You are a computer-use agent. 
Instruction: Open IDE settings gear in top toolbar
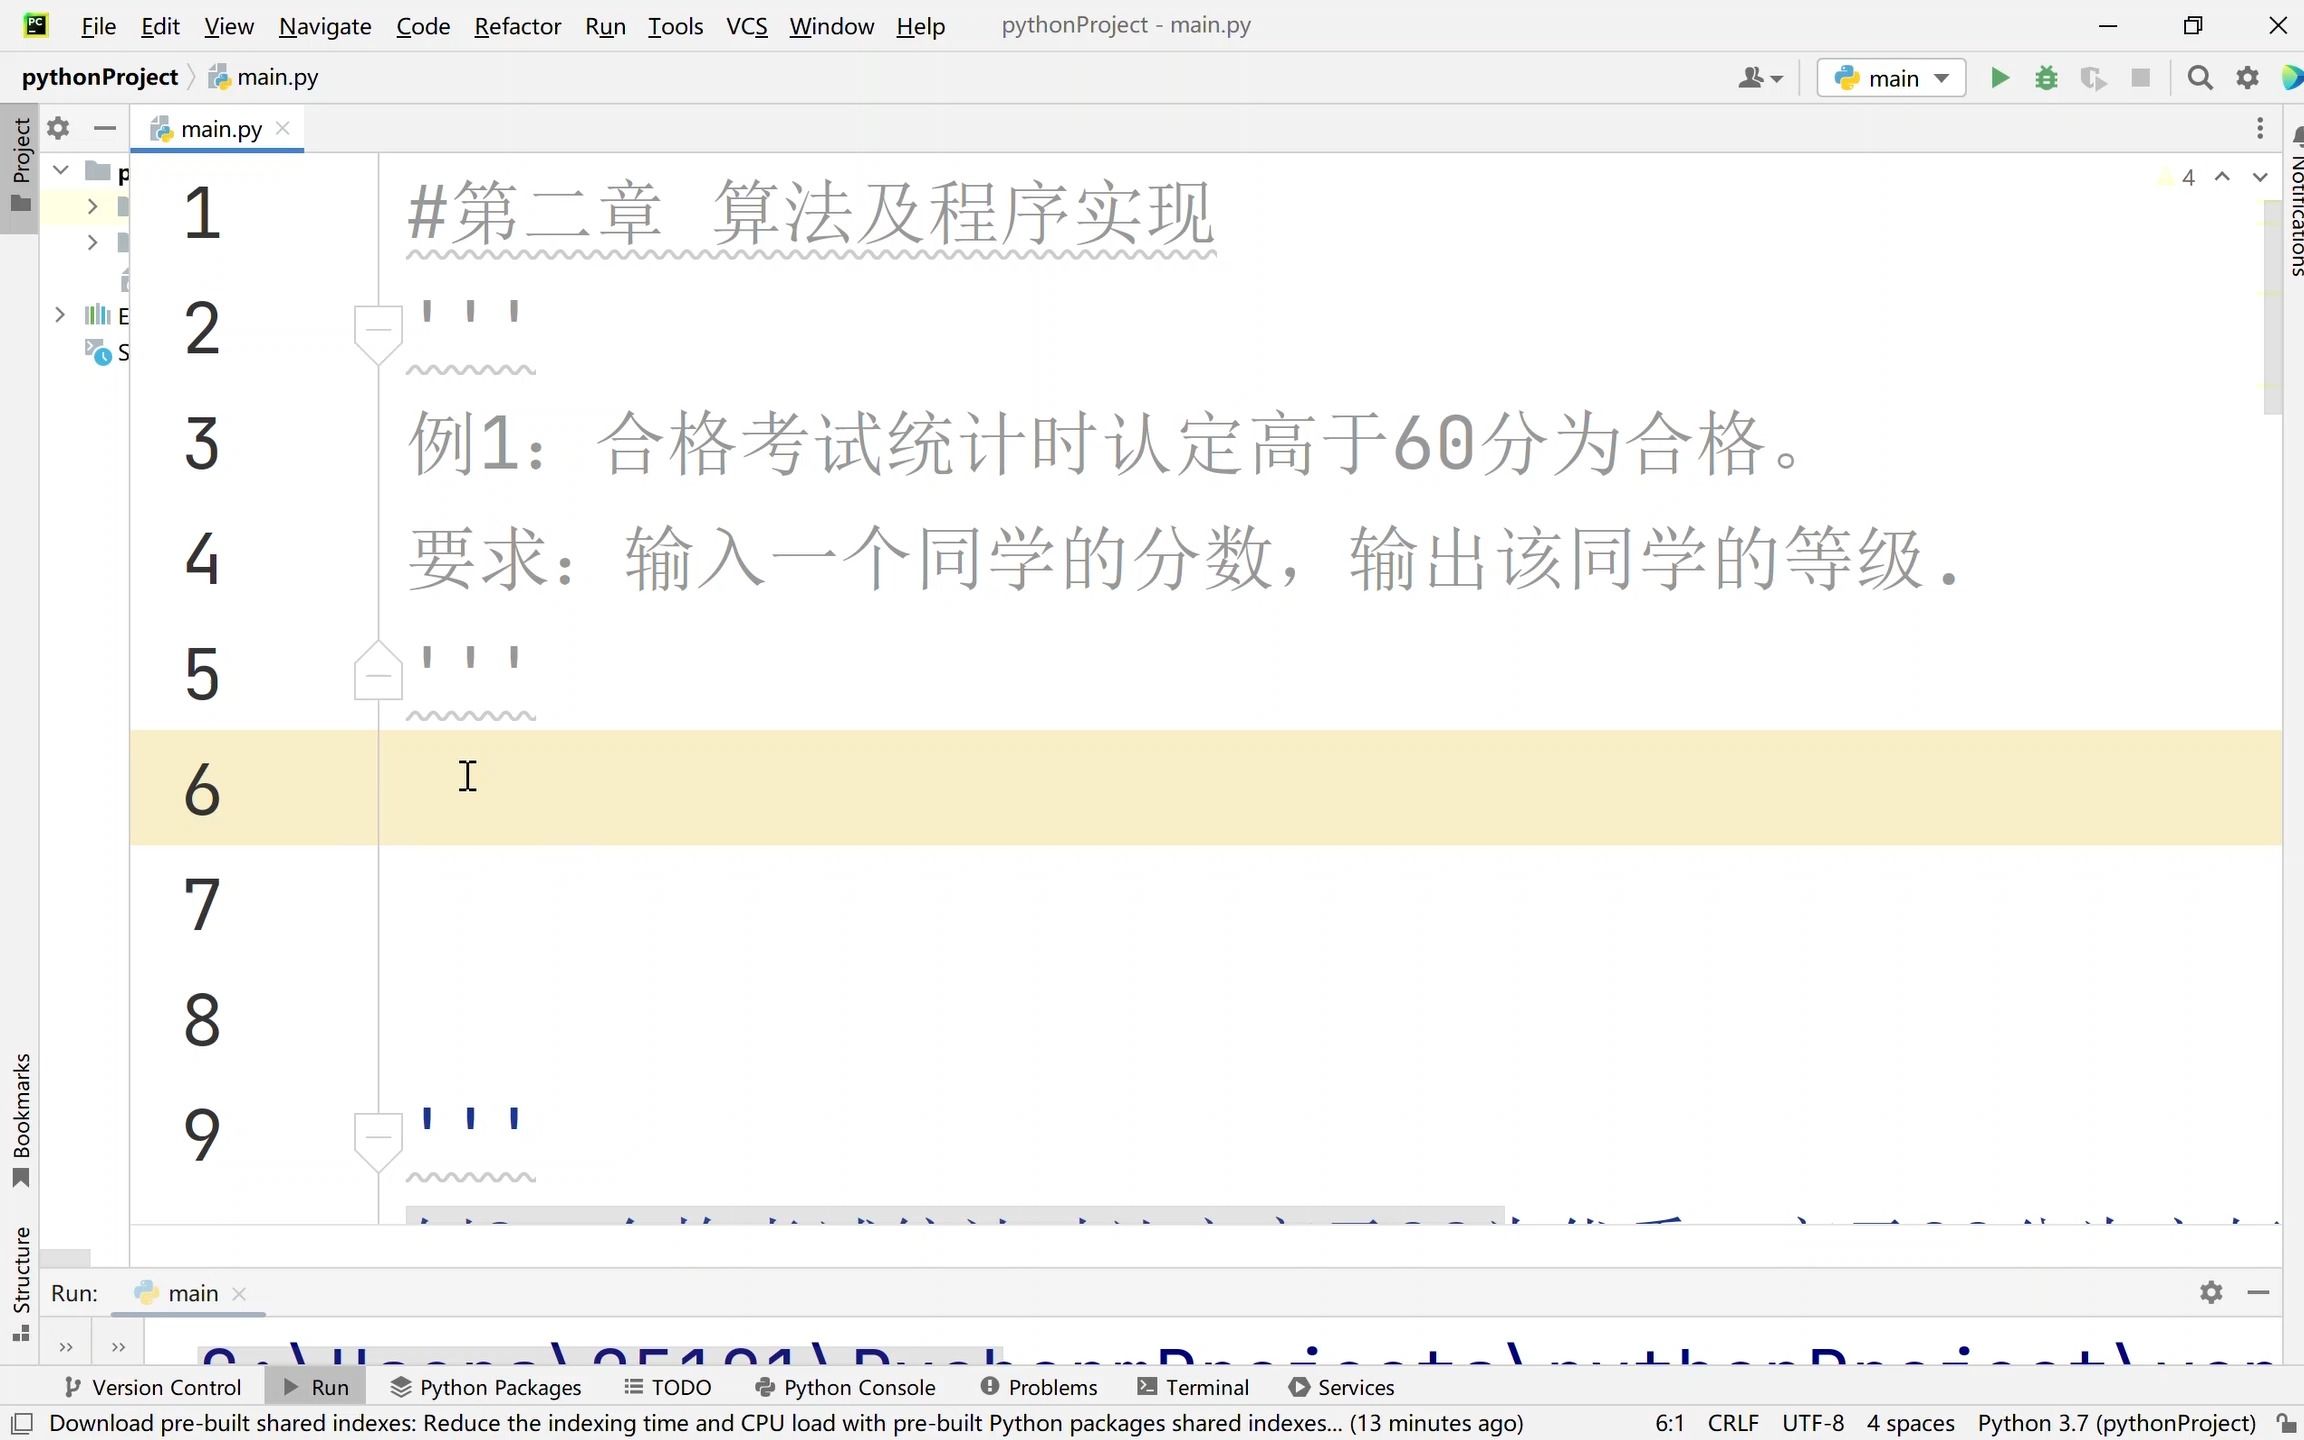click(x=2247, y=78)
